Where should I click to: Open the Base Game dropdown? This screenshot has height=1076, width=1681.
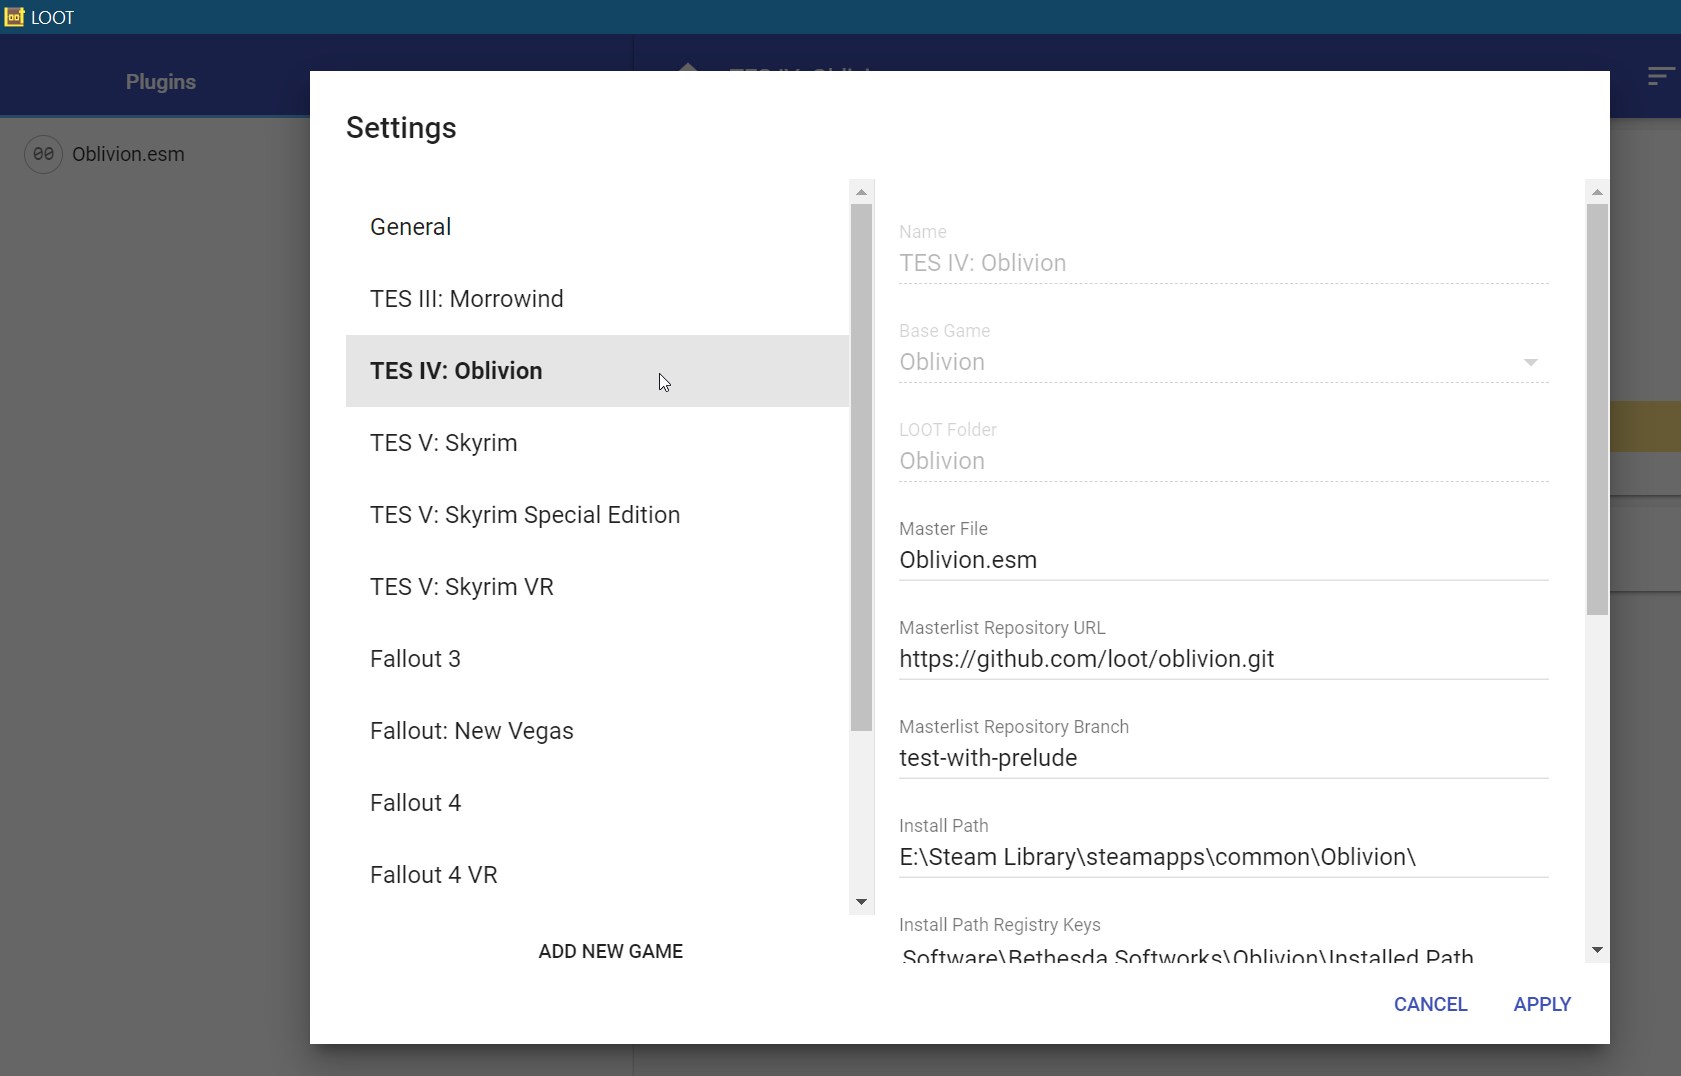pos(1531,362)
